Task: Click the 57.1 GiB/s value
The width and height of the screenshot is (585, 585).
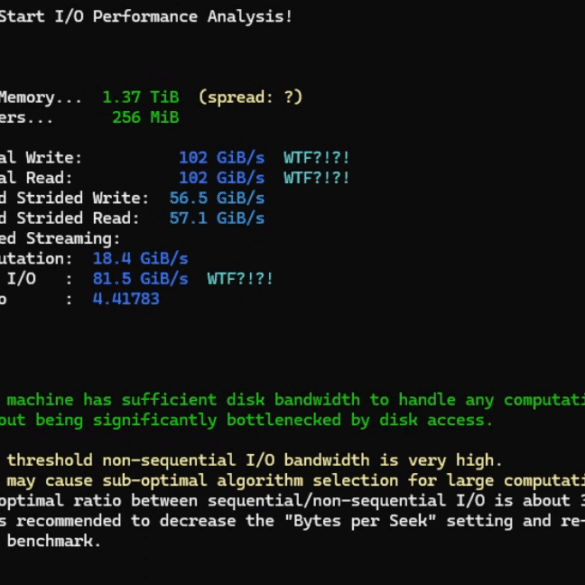Action: click(x=217, y=218)
